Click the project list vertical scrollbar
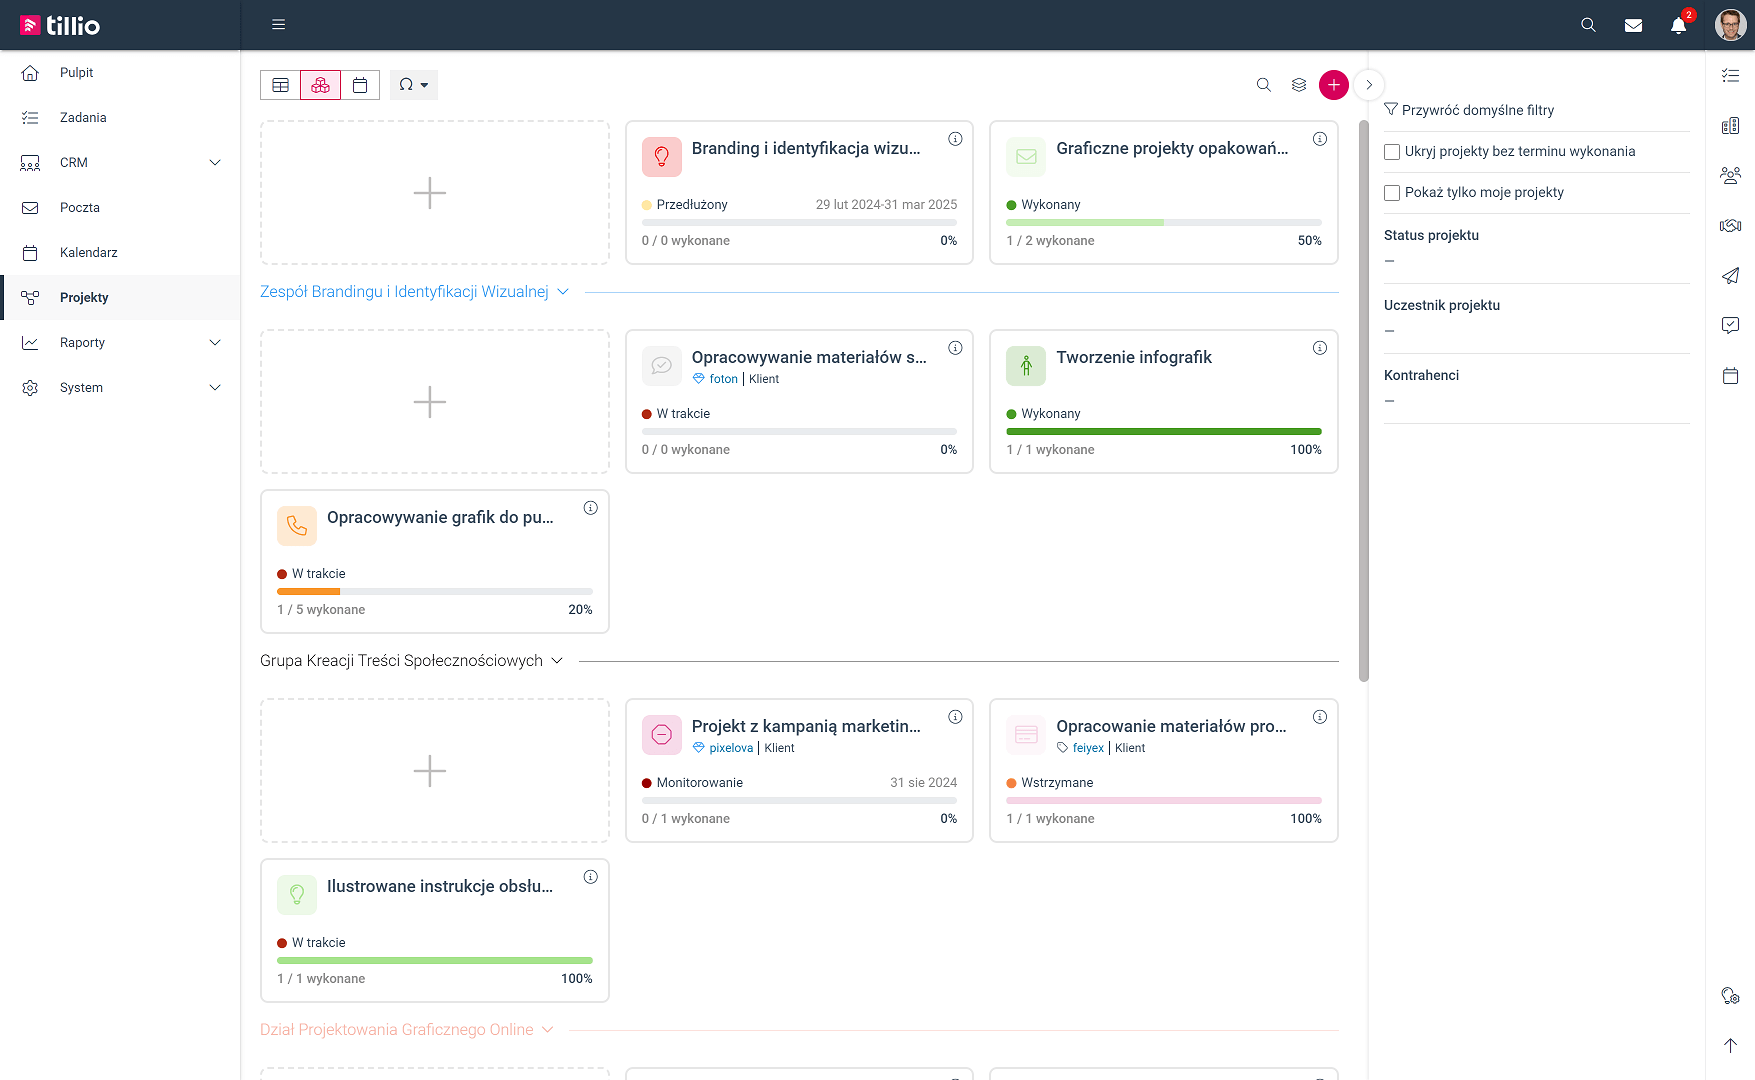This screenshot has height=1080, width=1755. click(1363, 400)
